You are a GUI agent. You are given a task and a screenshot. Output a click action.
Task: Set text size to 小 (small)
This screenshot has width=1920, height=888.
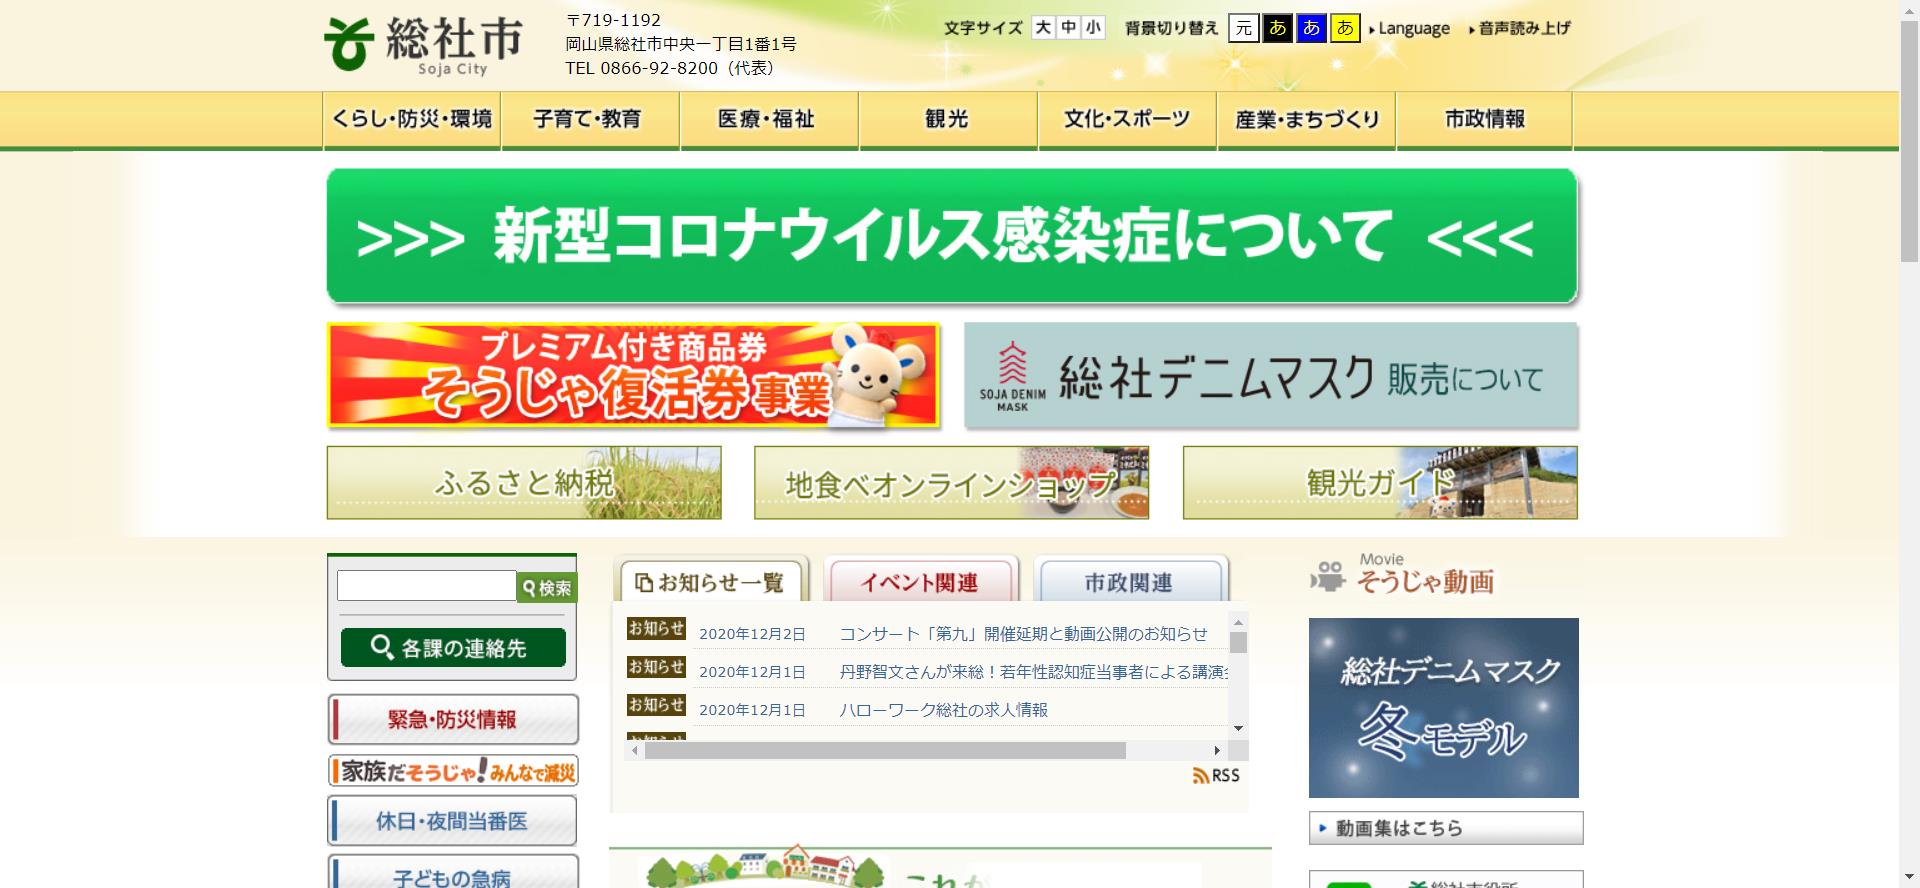[x=1093, y=28]
